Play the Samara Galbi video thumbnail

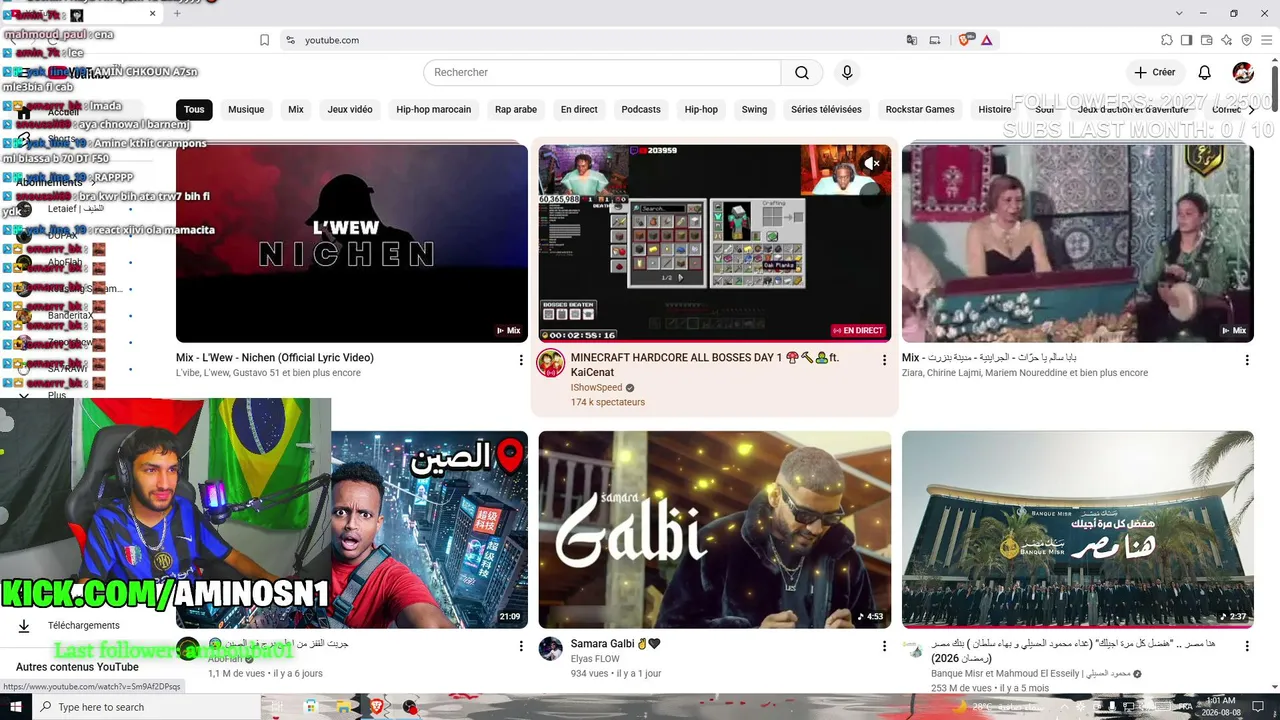[x=715, y=530]
